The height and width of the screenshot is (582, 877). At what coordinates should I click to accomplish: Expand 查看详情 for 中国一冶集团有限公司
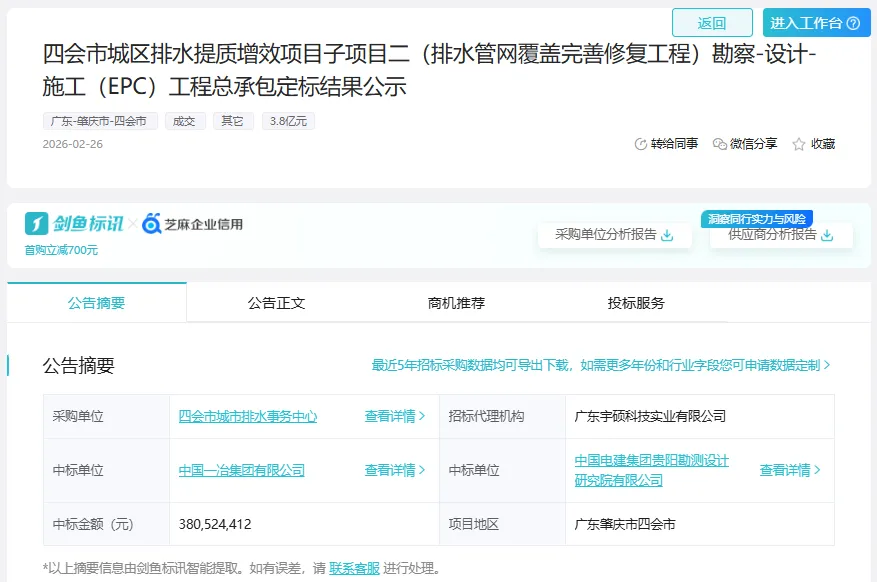click(395, 470)
